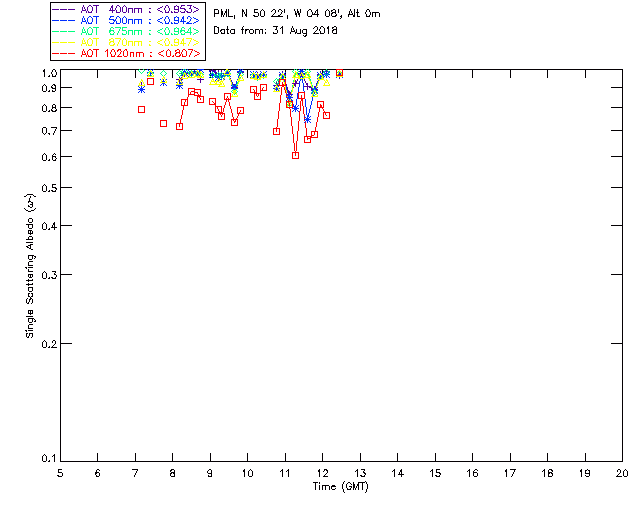Click the blue dashed line sample in legend

click(x=64, y=20)
